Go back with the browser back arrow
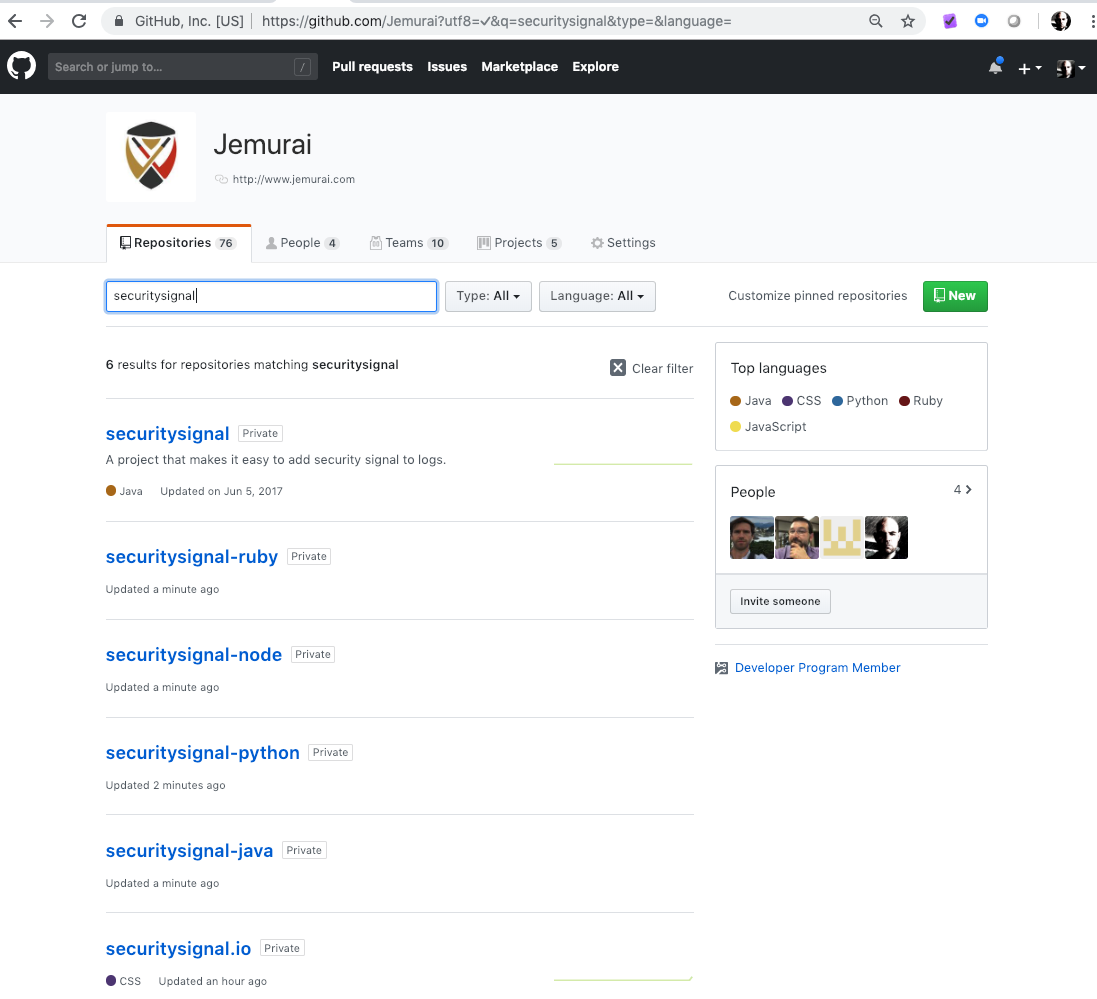The height and width of the screenshot is (999, 1097). pyautogui.click(x=15, y=21)
